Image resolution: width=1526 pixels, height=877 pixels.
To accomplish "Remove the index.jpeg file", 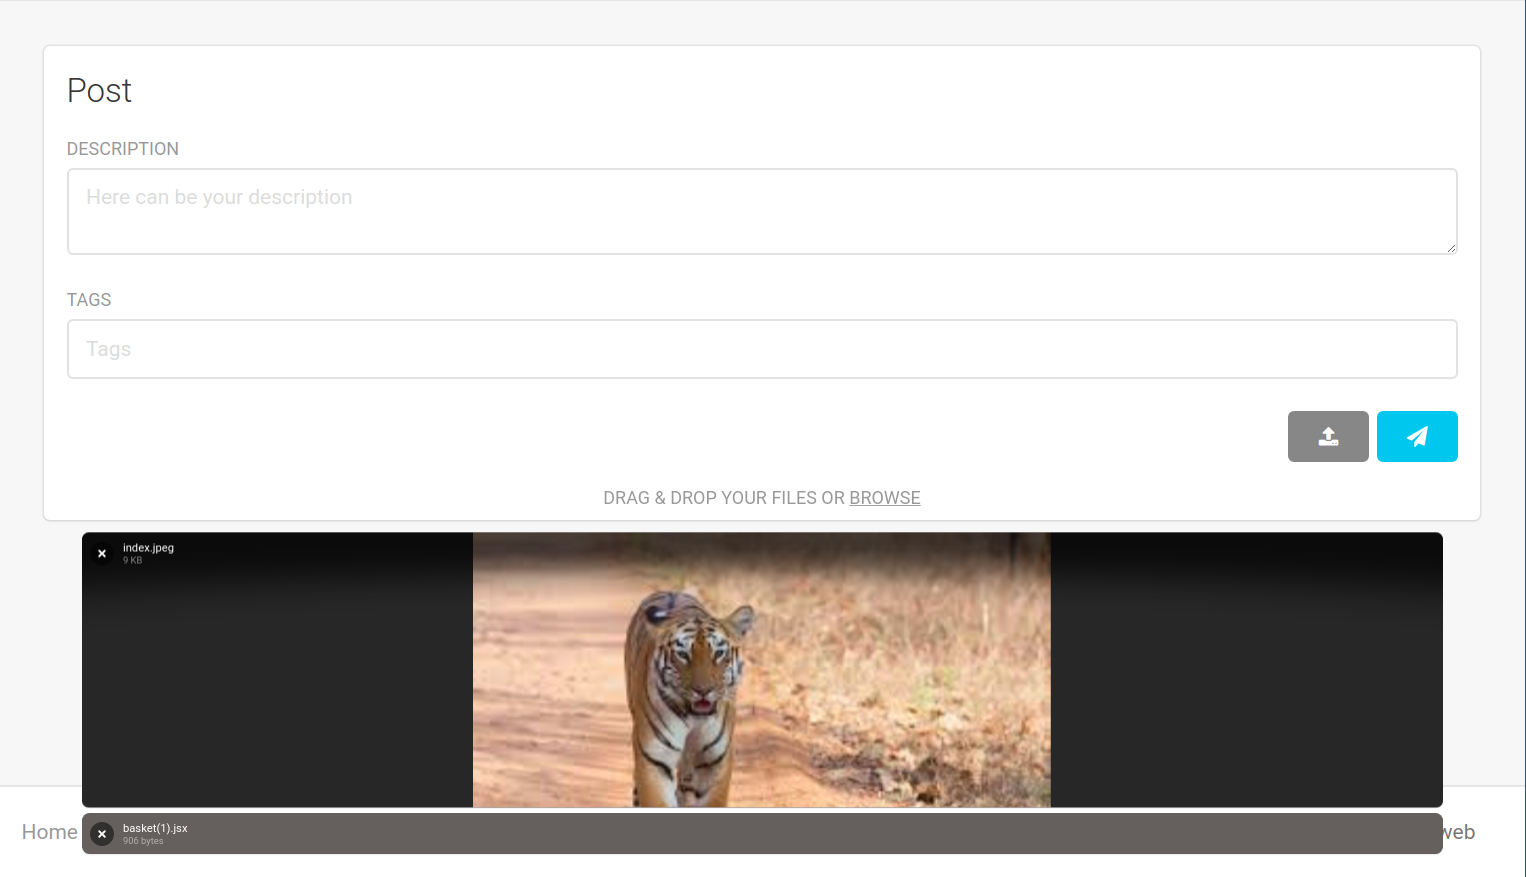I will tap(102, 553).
